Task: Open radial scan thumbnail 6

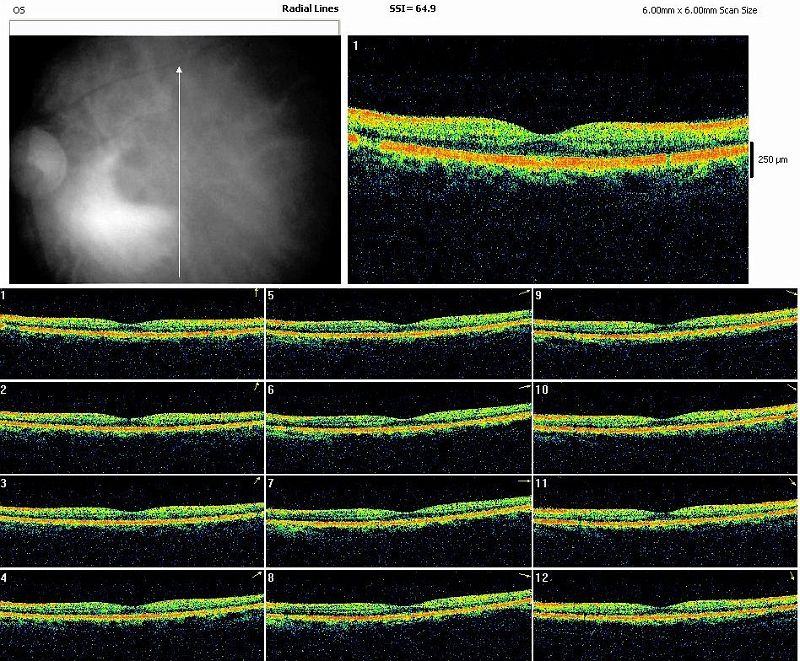Action: pos(398,427)
